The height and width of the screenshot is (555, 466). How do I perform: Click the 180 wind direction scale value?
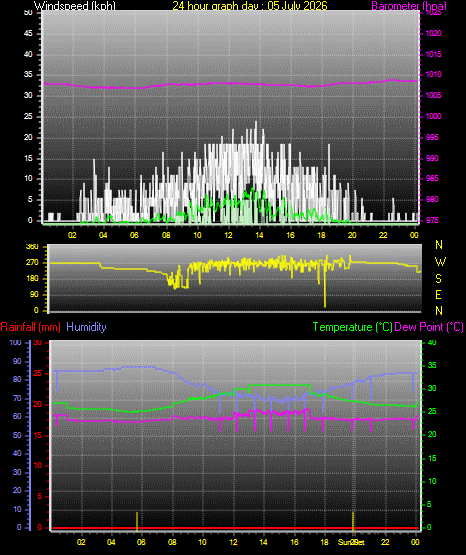[32, 279]
